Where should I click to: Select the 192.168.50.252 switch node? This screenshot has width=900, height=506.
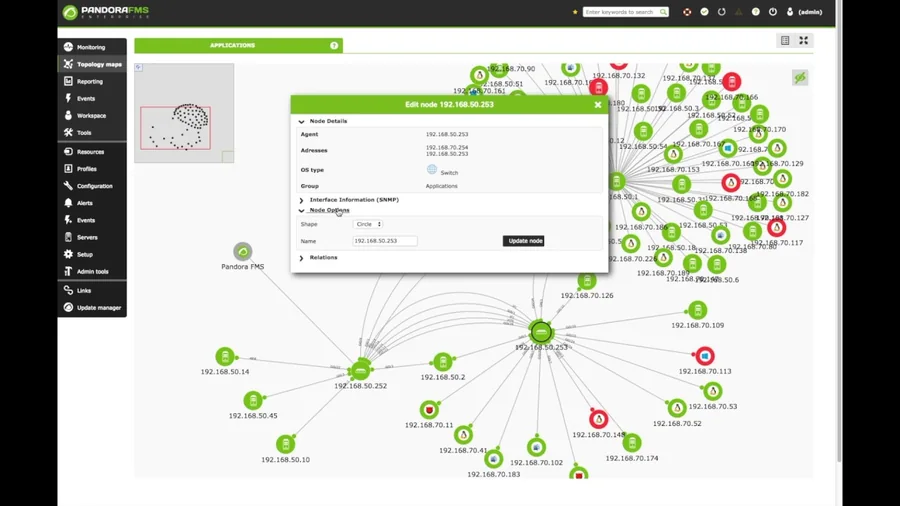[360, 371]
